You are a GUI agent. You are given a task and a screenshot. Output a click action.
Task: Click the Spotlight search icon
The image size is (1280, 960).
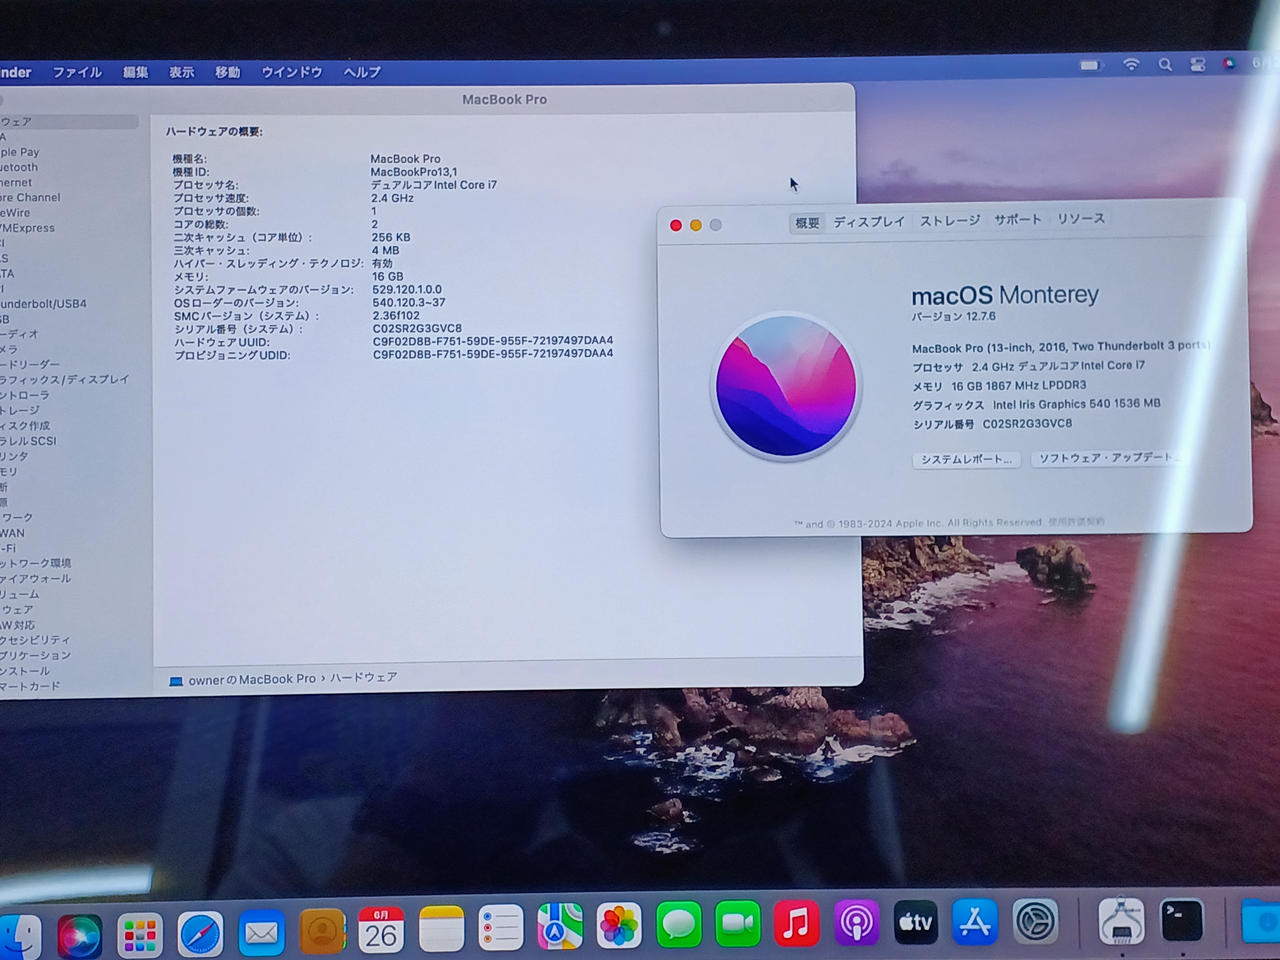coord(1165,65)
